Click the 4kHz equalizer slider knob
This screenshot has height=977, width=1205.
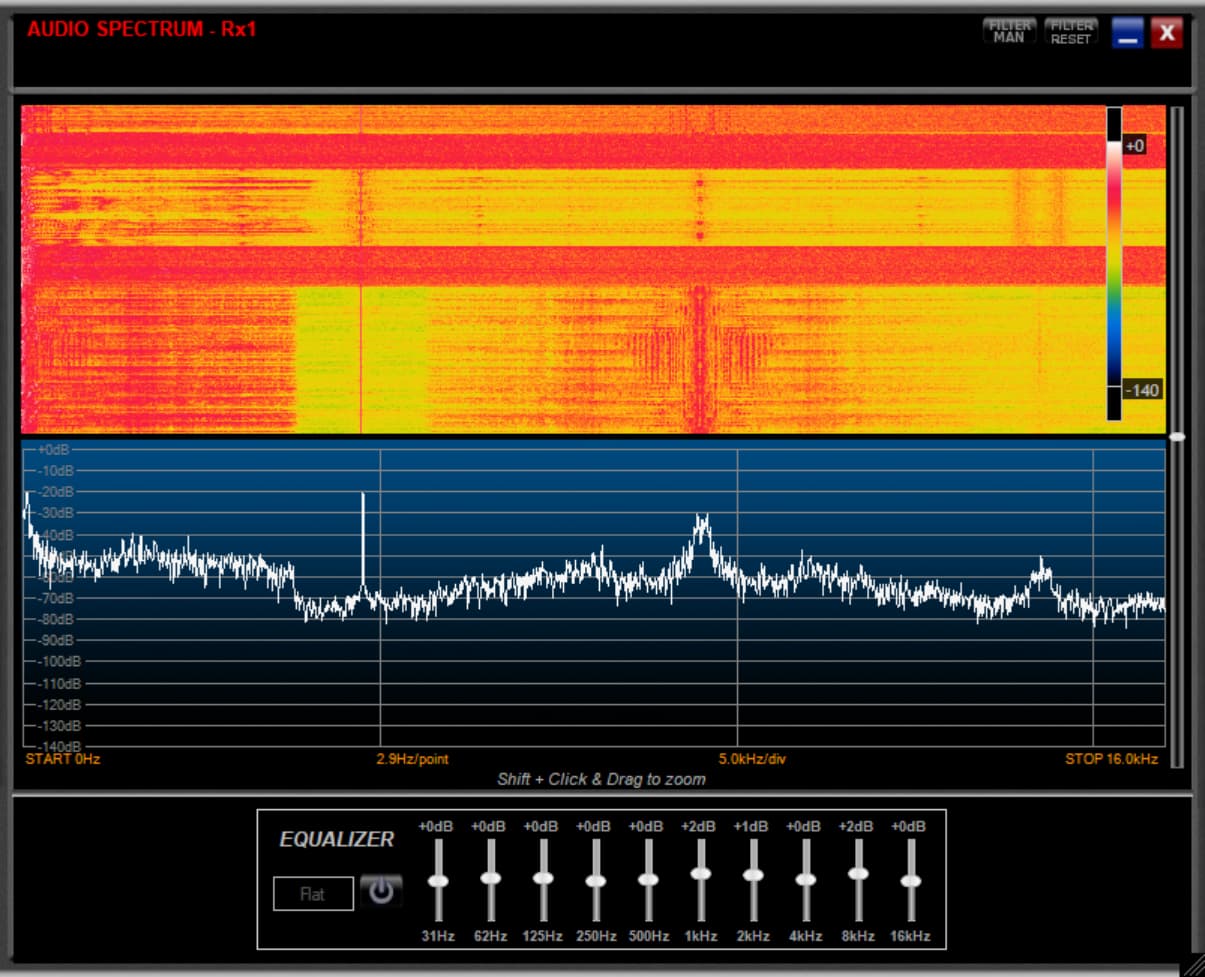pos(806,880)
